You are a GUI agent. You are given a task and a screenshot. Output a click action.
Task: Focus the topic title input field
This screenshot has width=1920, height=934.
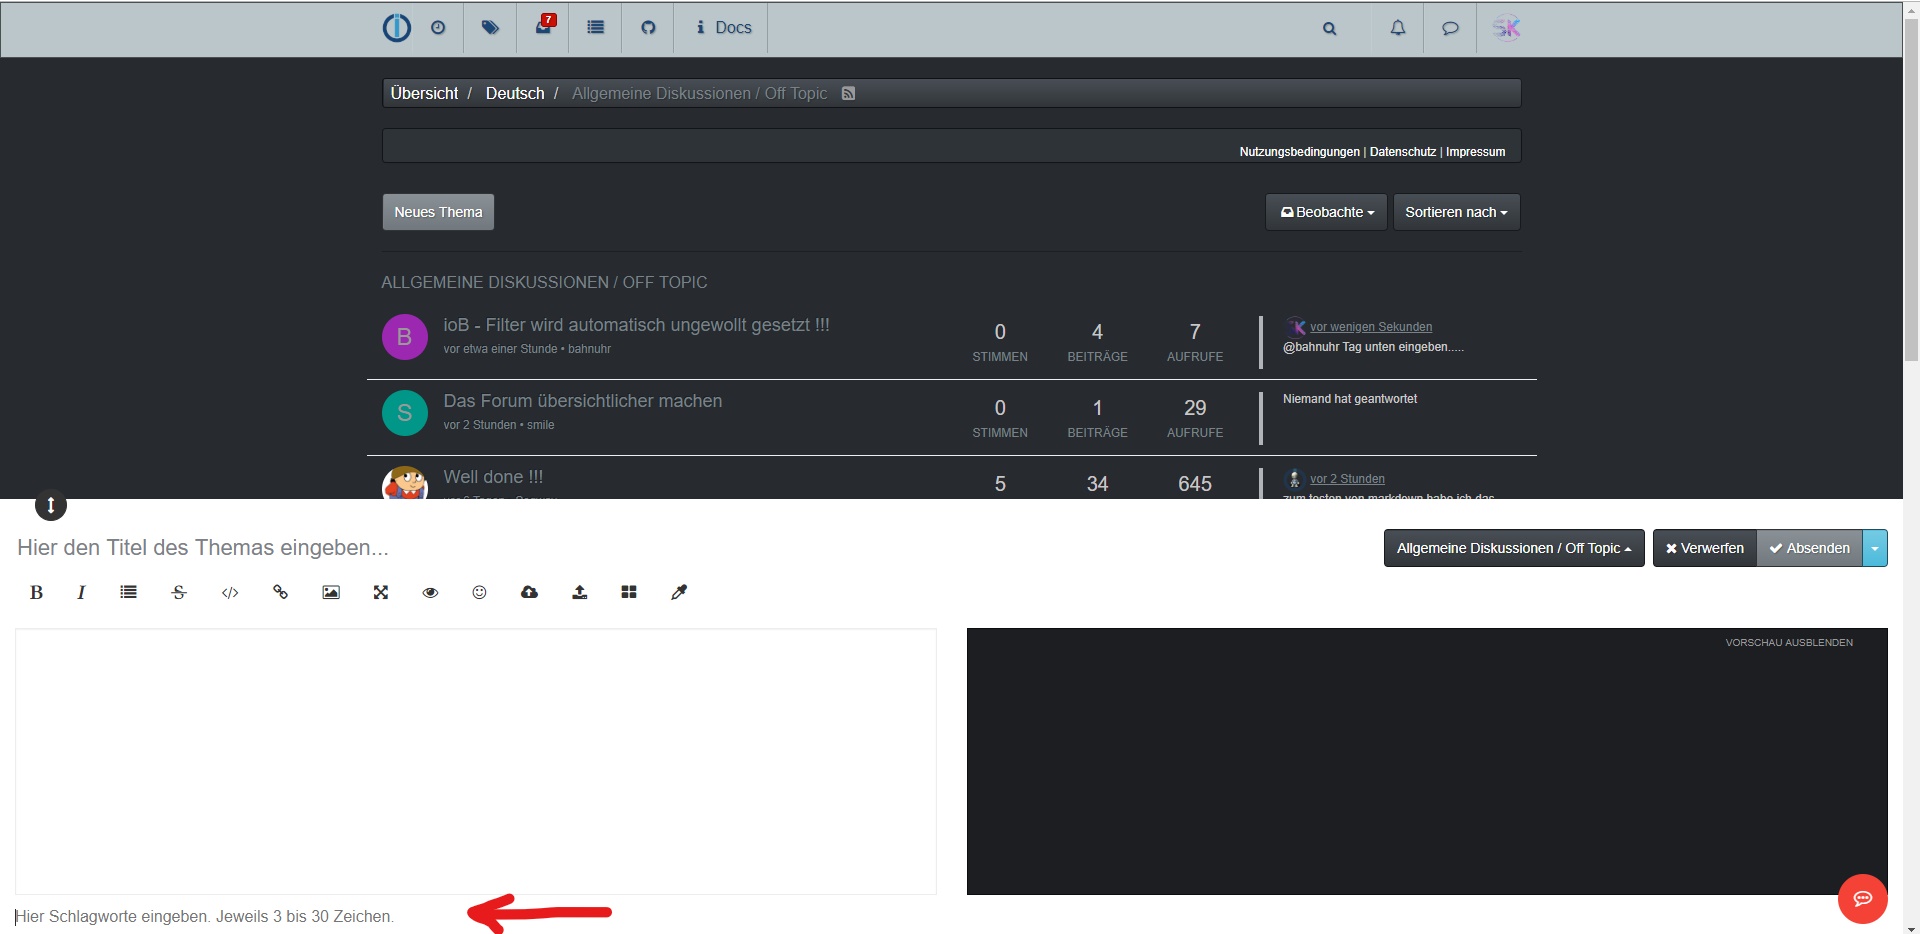[x=690, y=548]
